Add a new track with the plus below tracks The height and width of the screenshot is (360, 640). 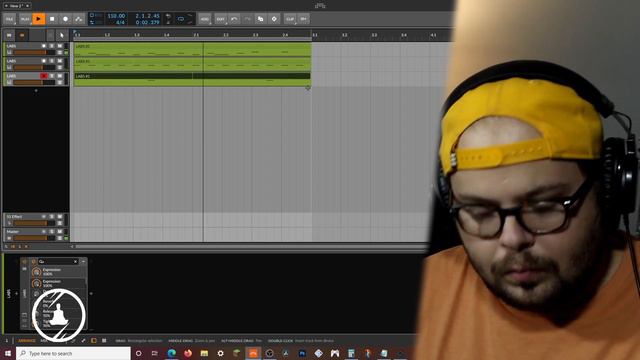point(36,91)
